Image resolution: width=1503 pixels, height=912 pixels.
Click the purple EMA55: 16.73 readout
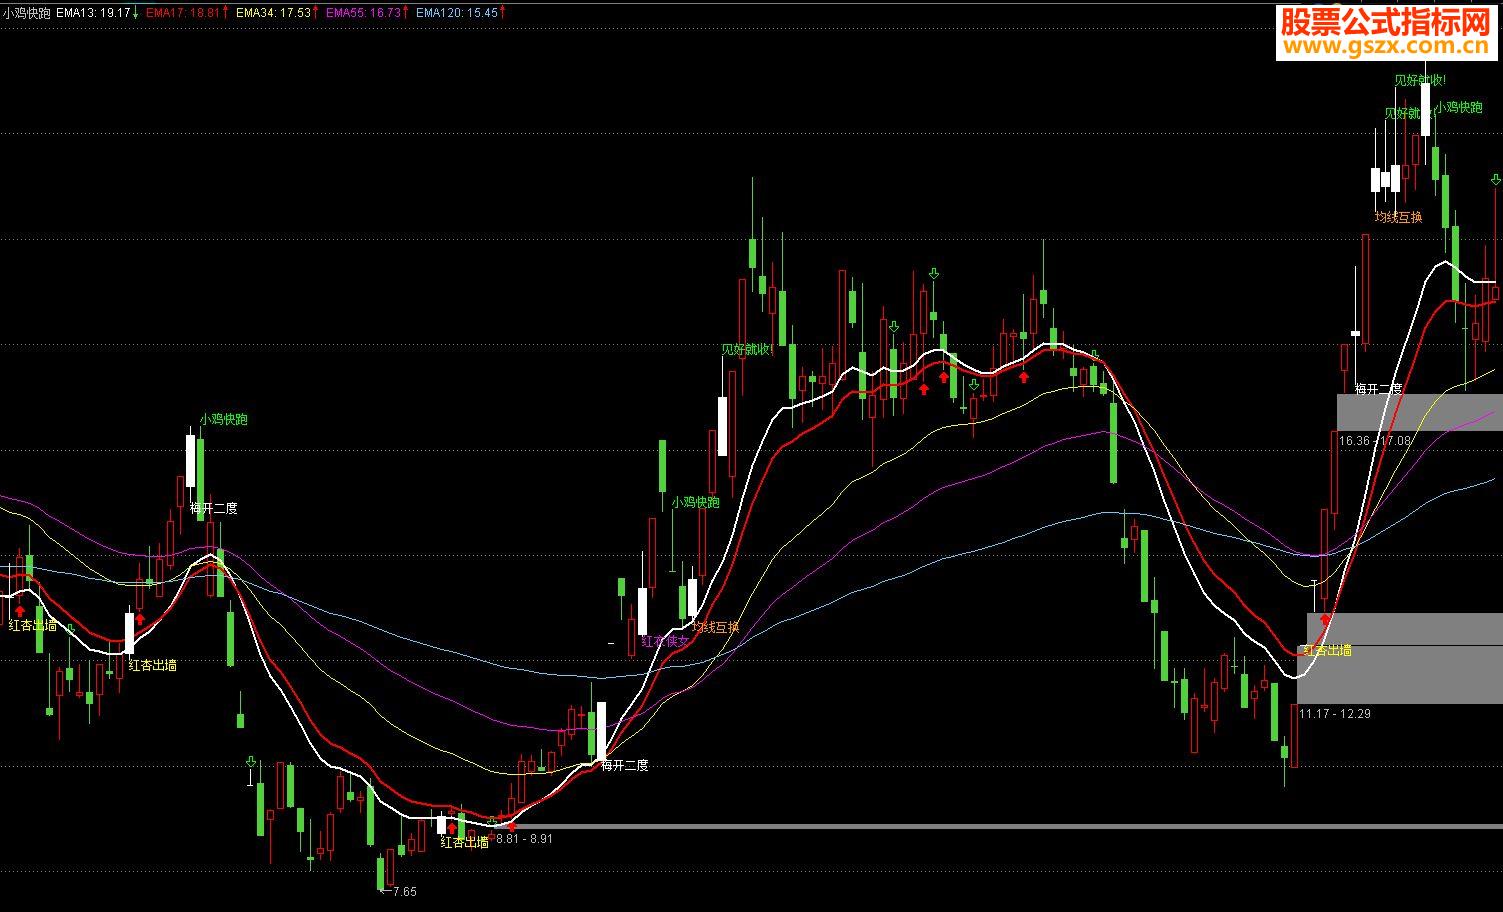point(363,13)
